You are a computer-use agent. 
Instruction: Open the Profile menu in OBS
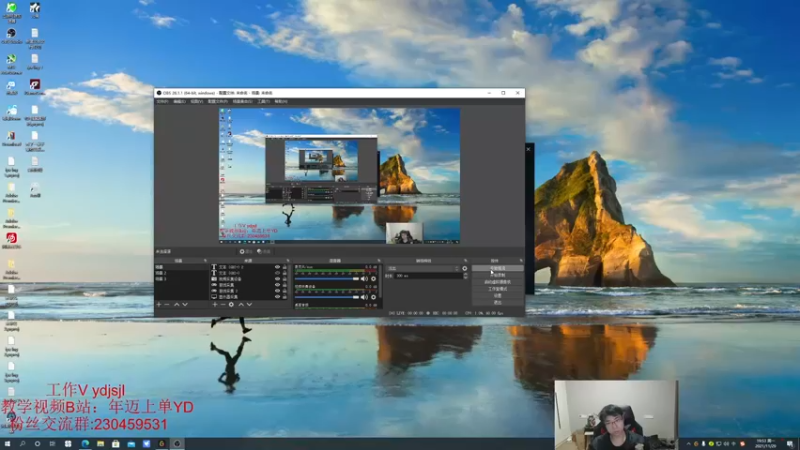[217, 101]
